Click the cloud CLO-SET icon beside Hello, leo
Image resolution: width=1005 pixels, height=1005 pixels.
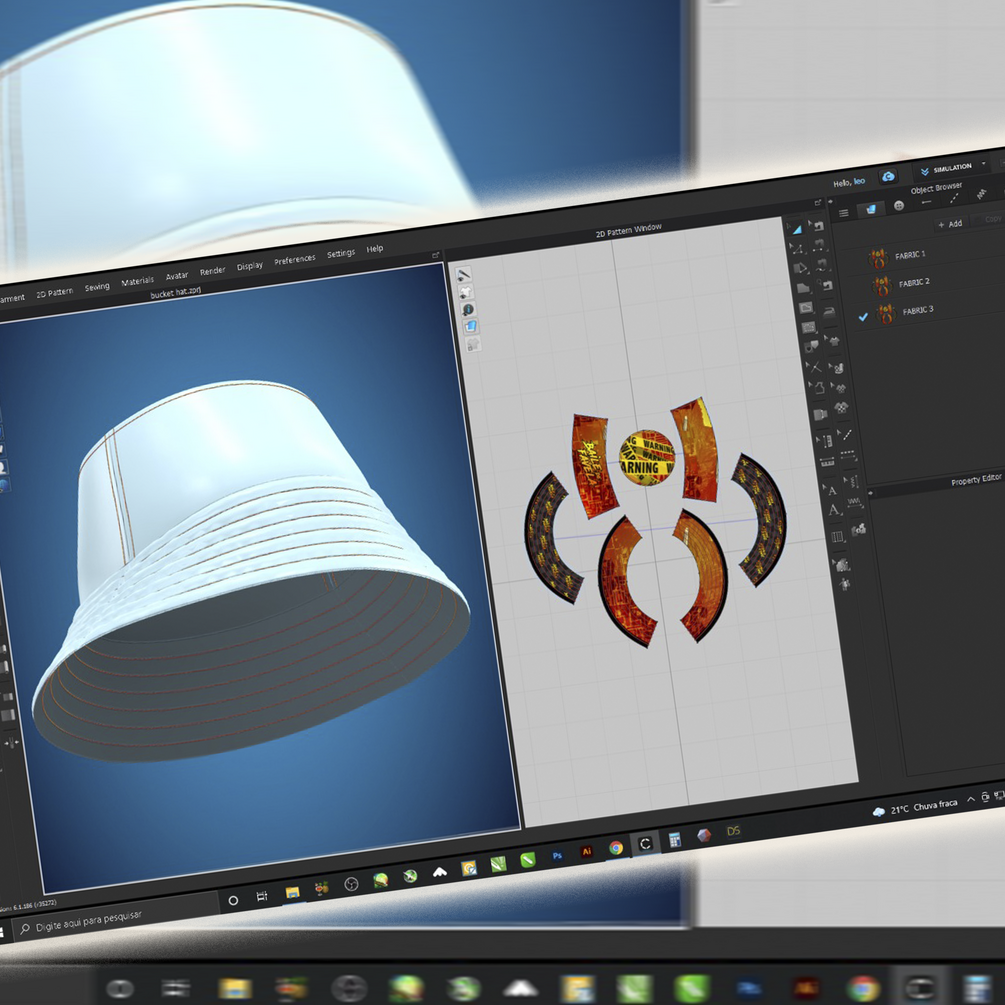tap(888, 176)
